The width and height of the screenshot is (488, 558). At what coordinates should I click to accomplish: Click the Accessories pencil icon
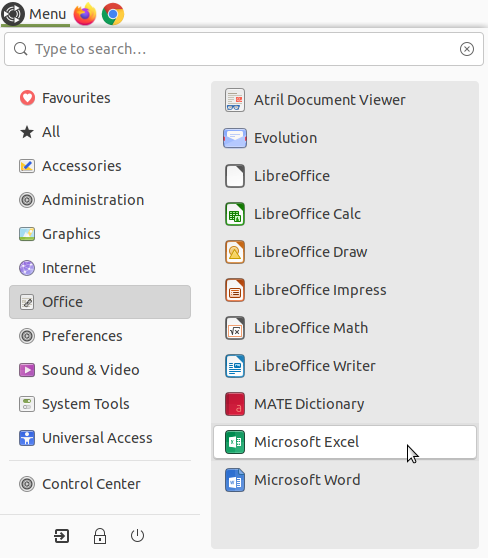coord(27,166)
